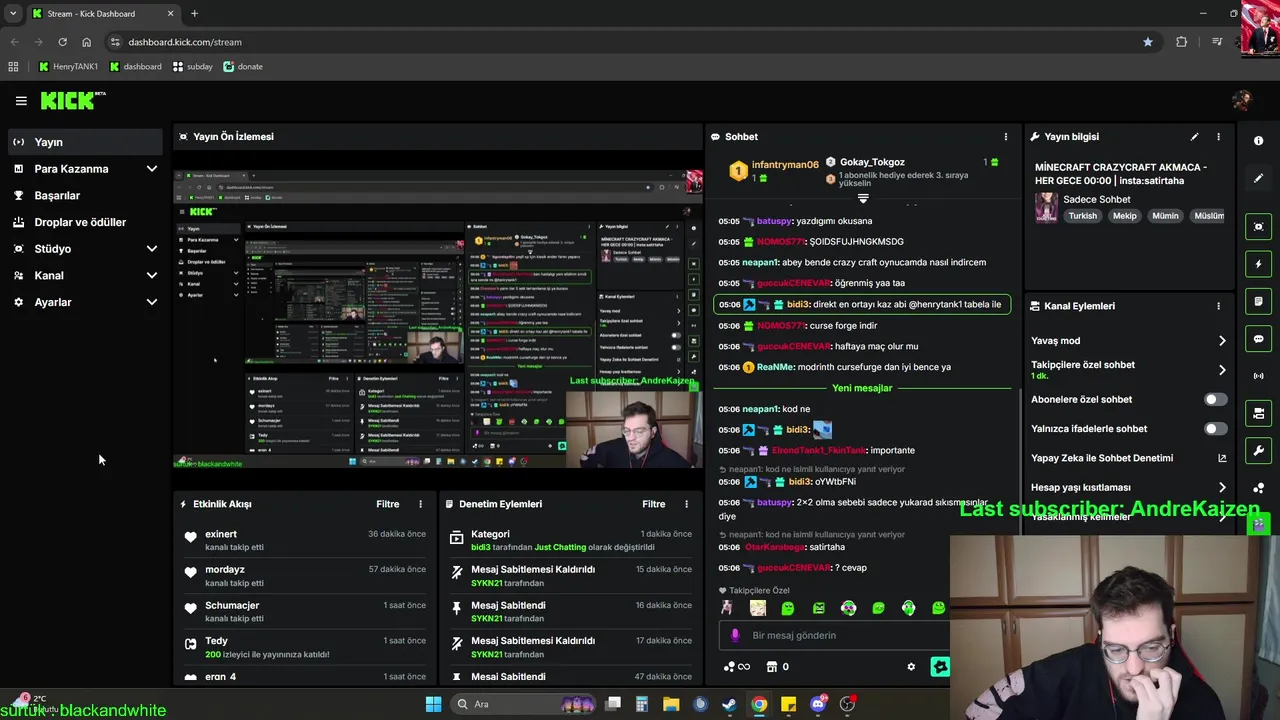Image resolution: width=1280 pixels, height=720 pixels.
Task: Open Denetim Eylemleri Filtre
Action: point(653,504)
